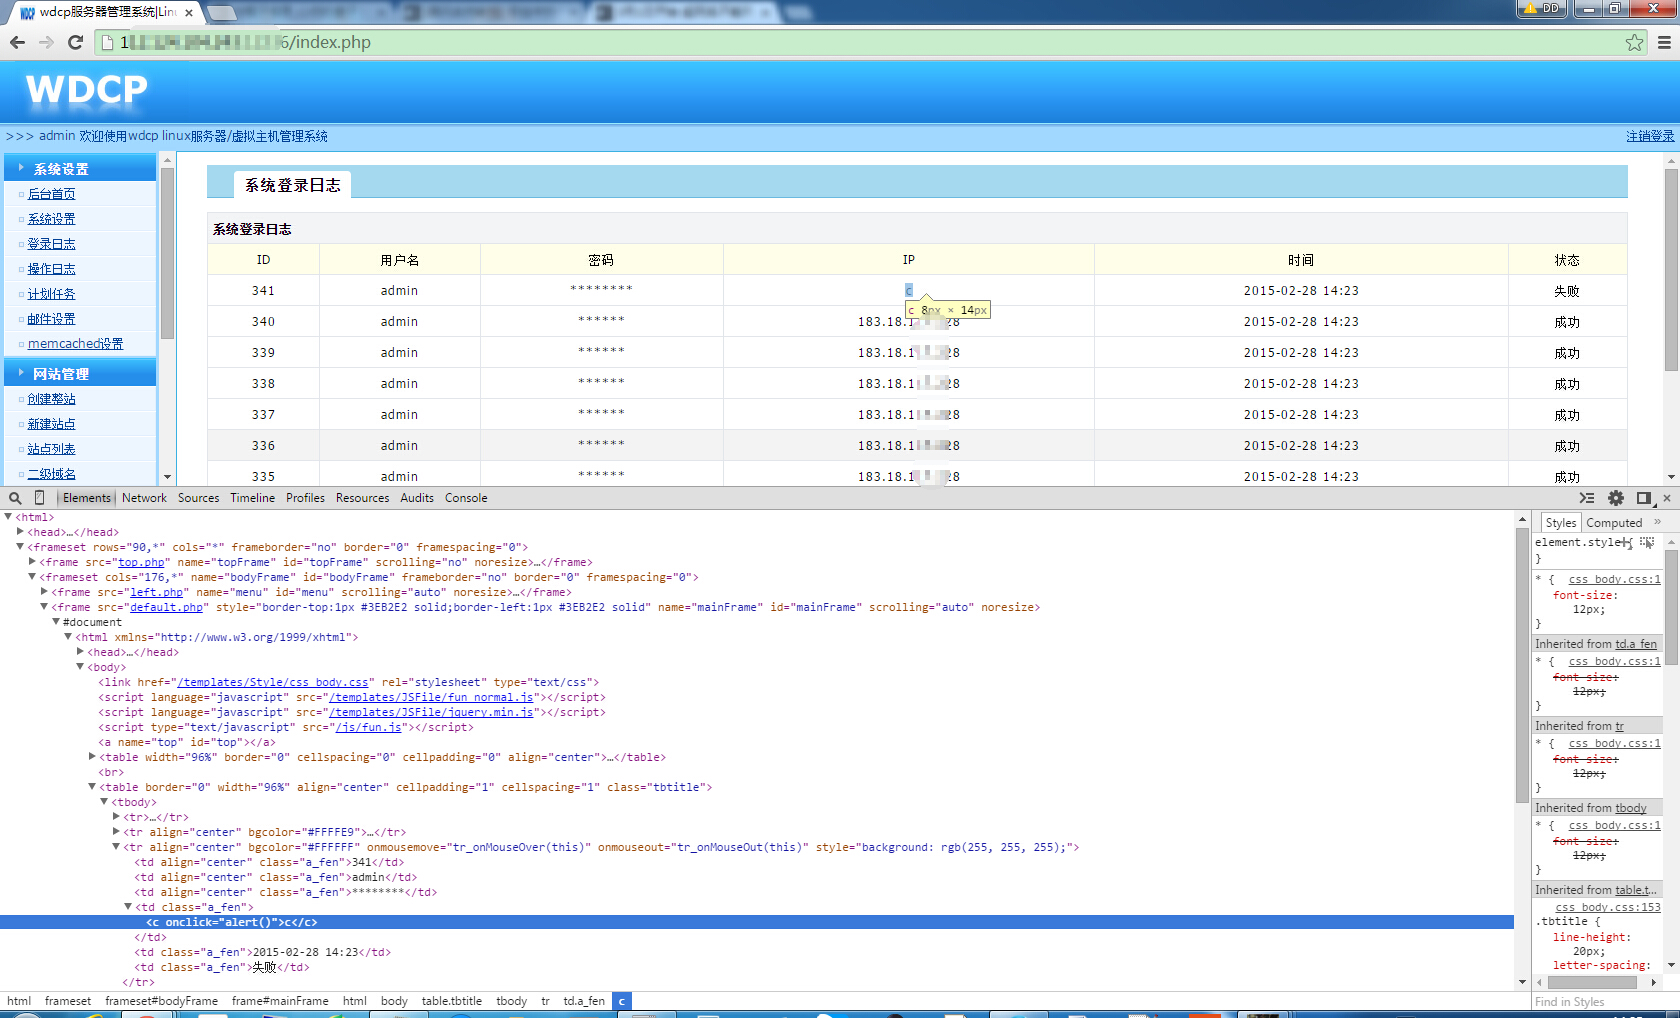Open the 创建整站 sidebar link
The height and width of the screenshot is (1018, 1680).
pyautogui.click(x=51, y=399)
